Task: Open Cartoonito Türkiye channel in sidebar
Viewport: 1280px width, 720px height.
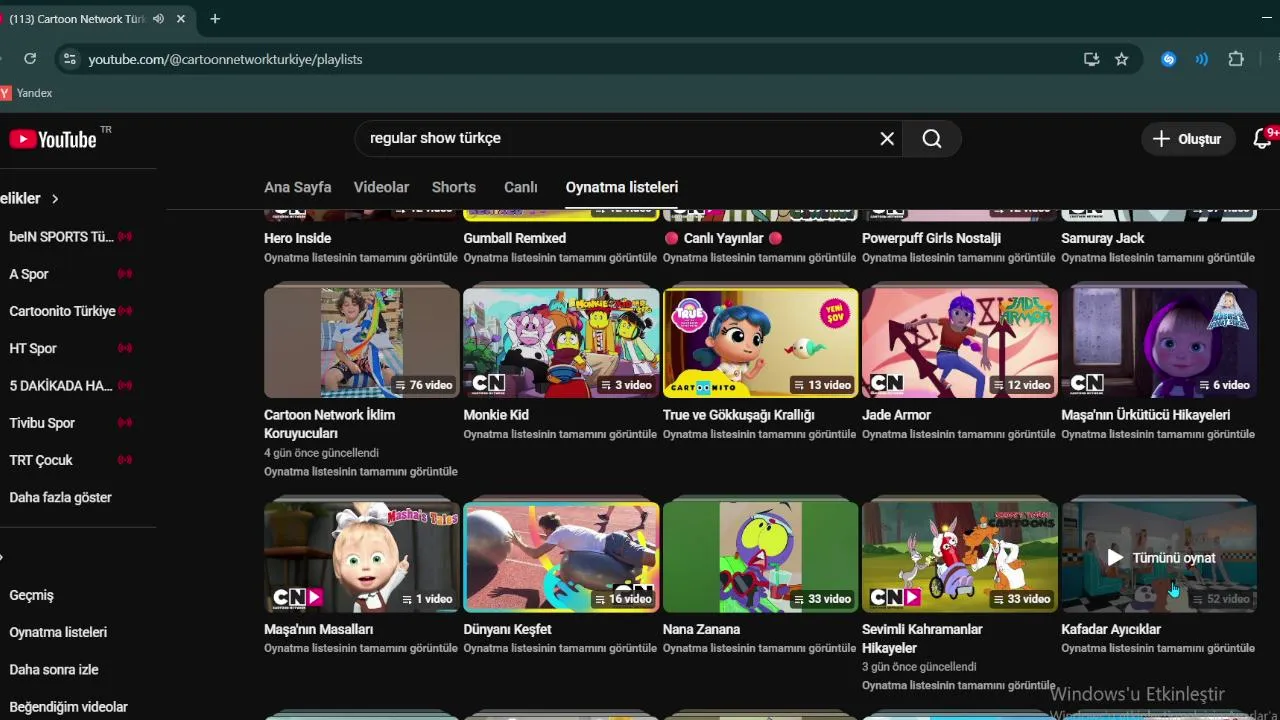Action: click(x=62, y=311)
